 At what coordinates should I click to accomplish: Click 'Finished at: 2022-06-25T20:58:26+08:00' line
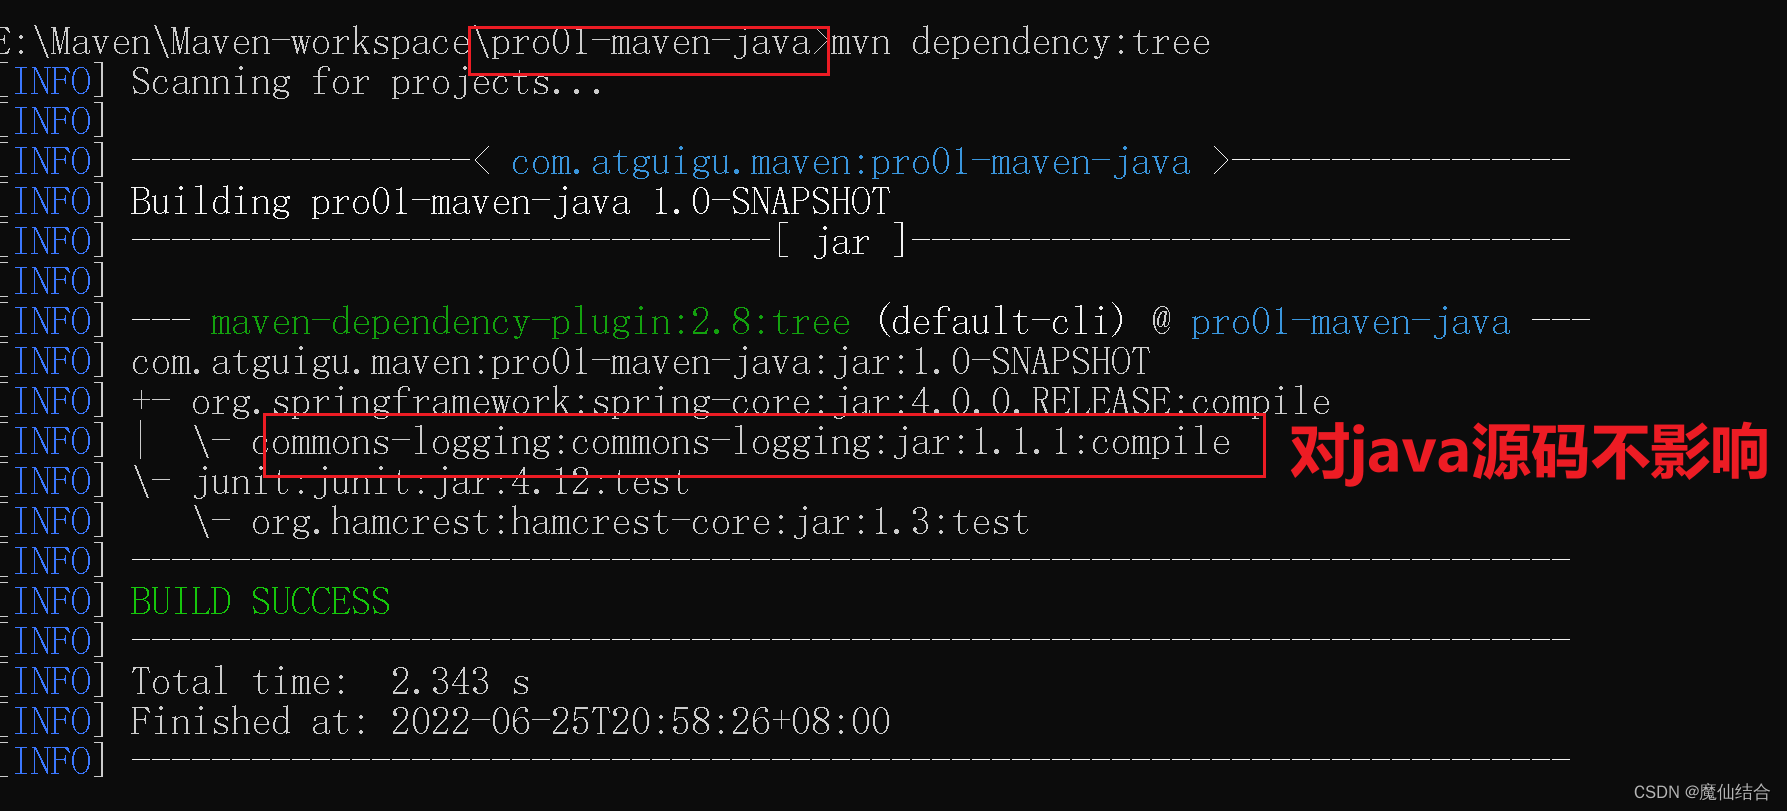tap(510, 723)
